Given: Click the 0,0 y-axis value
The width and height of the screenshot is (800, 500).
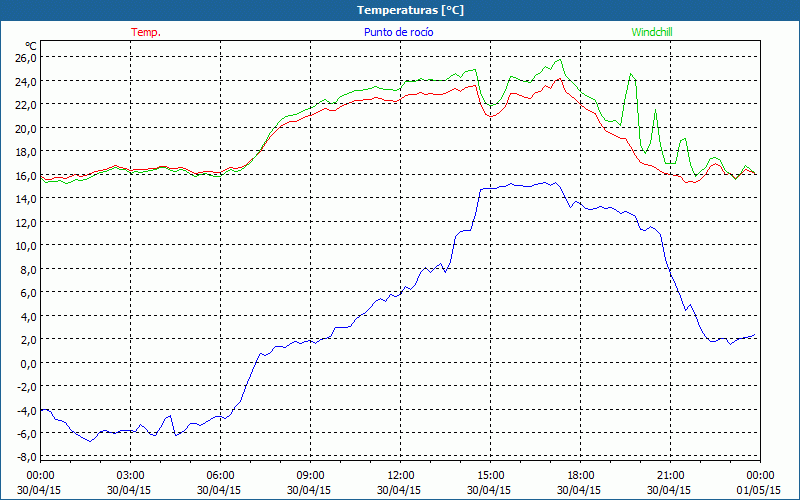Looking at the screenshot, I should pyautogui.click(x=28, y=364).
